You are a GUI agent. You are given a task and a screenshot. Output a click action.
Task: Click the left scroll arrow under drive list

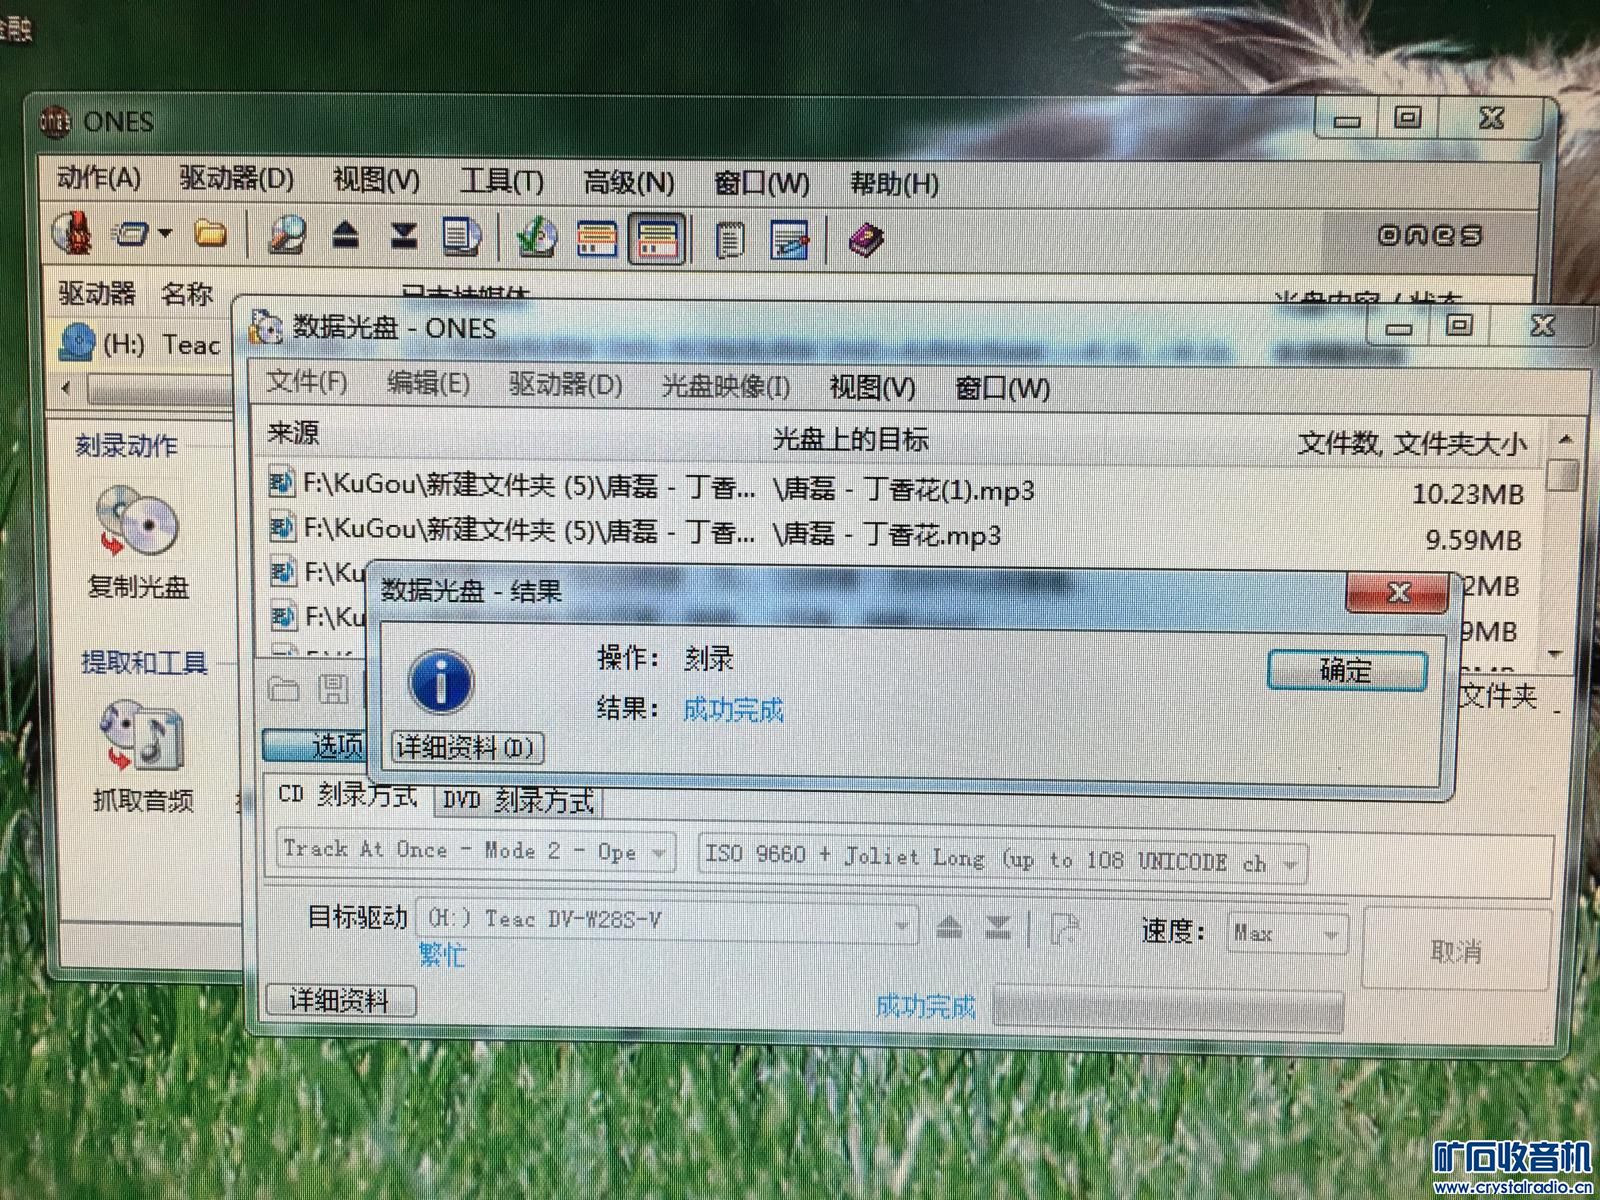[x=66, y=388]
